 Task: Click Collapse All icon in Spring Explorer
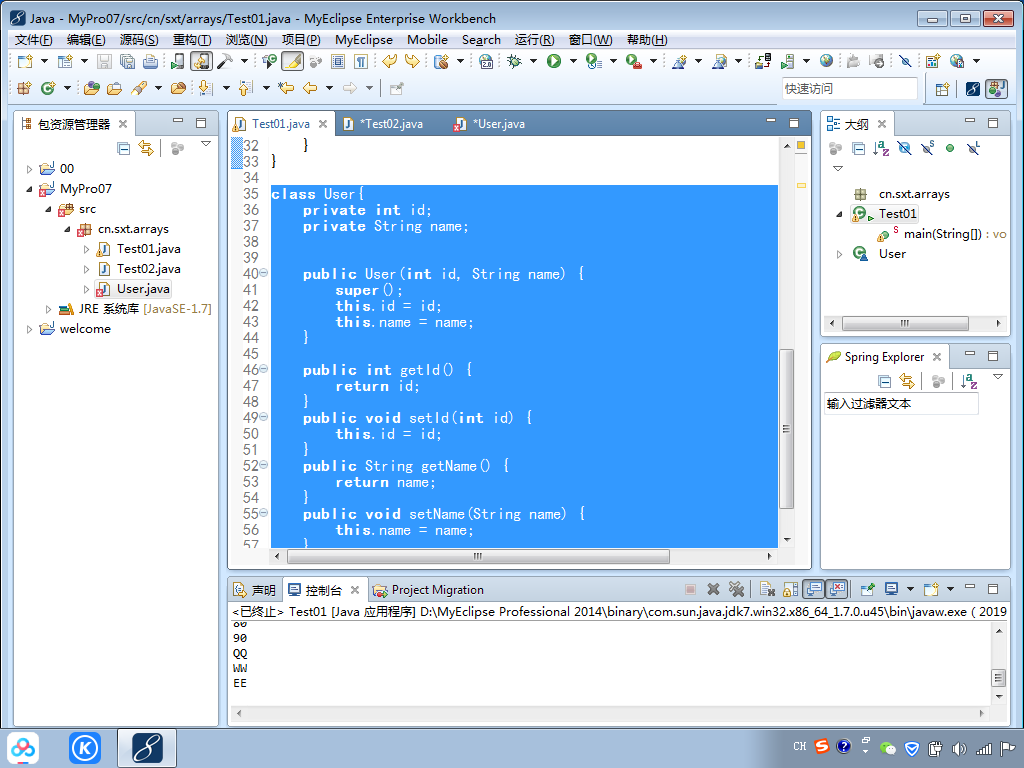[x=884, y=381]
